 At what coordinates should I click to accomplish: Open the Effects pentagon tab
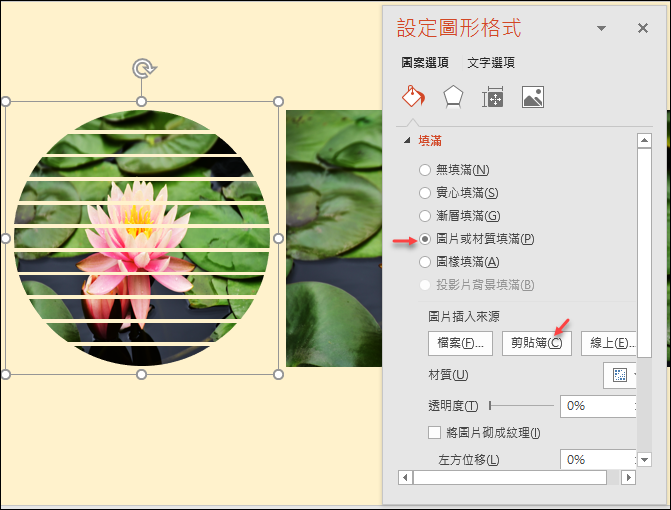tap(453, 97)
